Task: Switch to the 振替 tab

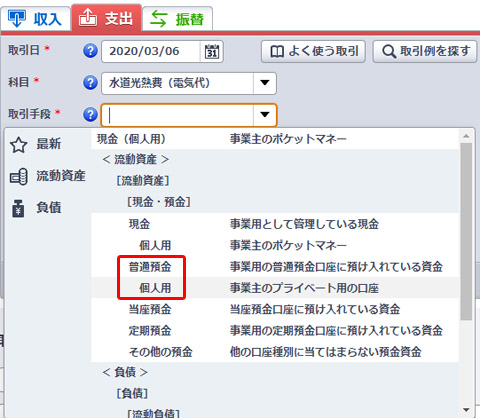Action: pyautogui.click(x=177, y=19)
